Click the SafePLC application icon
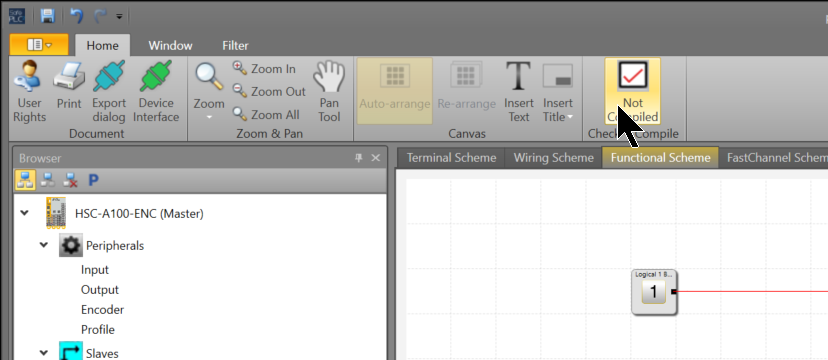 click(17, 16)
